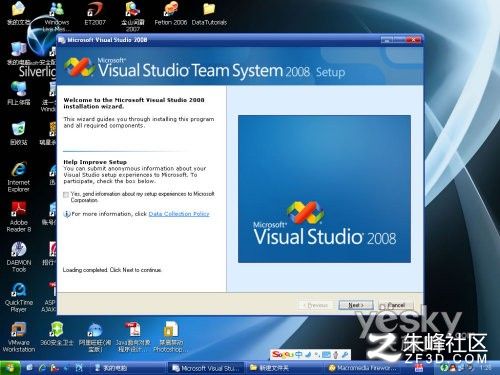This screenshot has width=500, height=375.
Task: Launch QuickTime Player from the desktop
Action: coord(18,297)
